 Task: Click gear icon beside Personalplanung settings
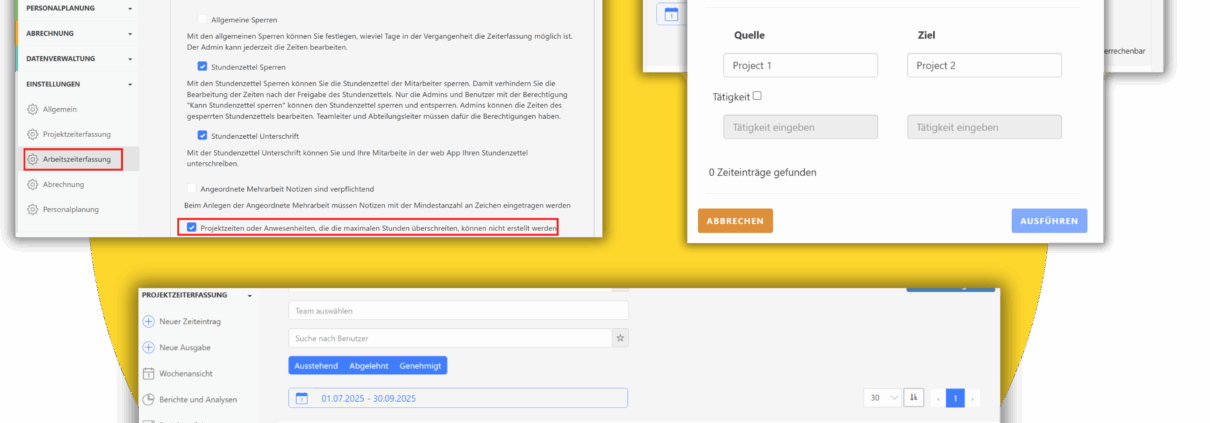(x=33, y=209)
